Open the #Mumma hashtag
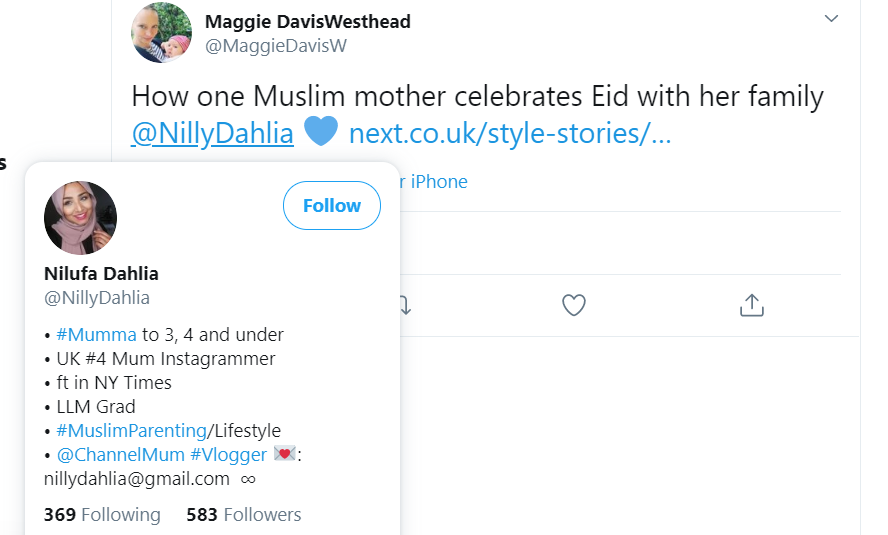888x535 pixels. [96, 334]
